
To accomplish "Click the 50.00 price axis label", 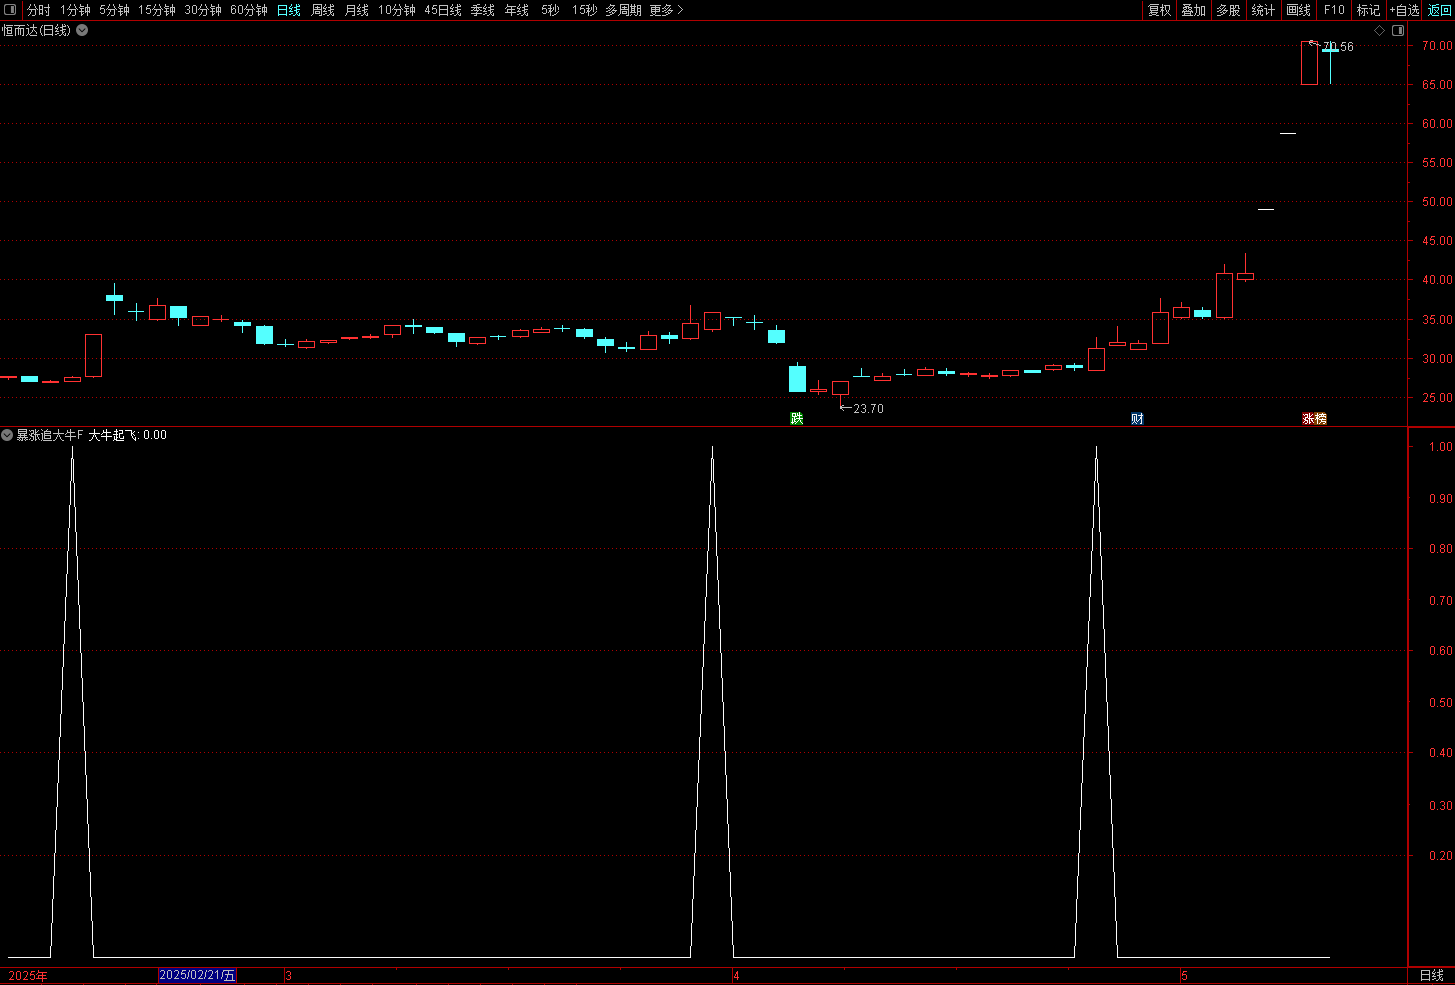I will click(x=1437, y=202).
